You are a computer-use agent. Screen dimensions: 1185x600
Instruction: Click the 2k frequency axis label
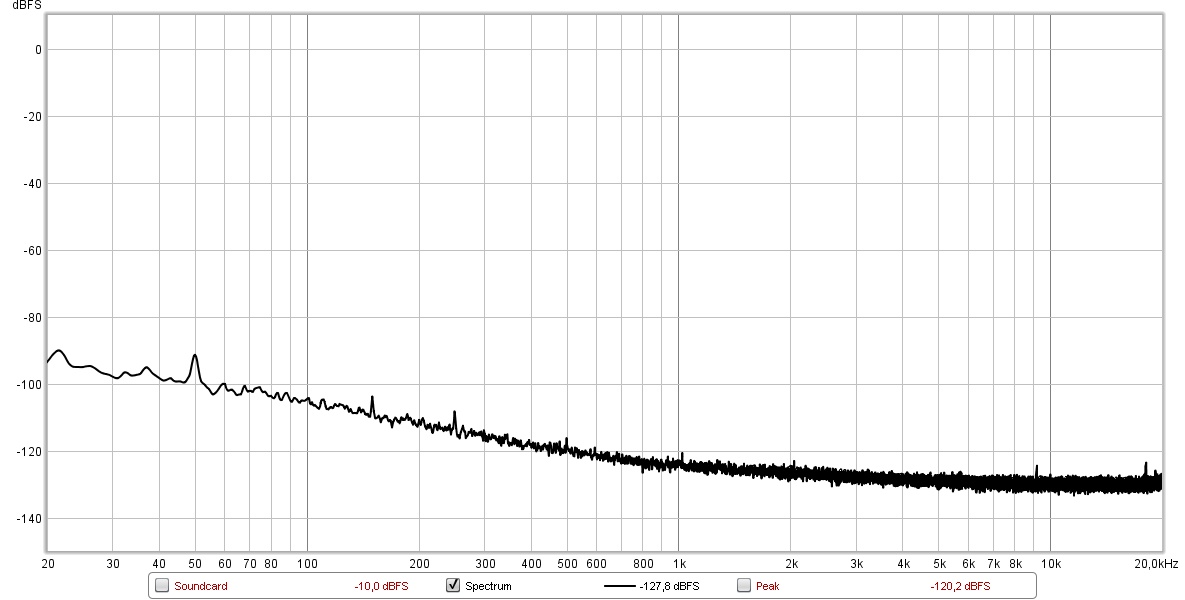point(791,564)
